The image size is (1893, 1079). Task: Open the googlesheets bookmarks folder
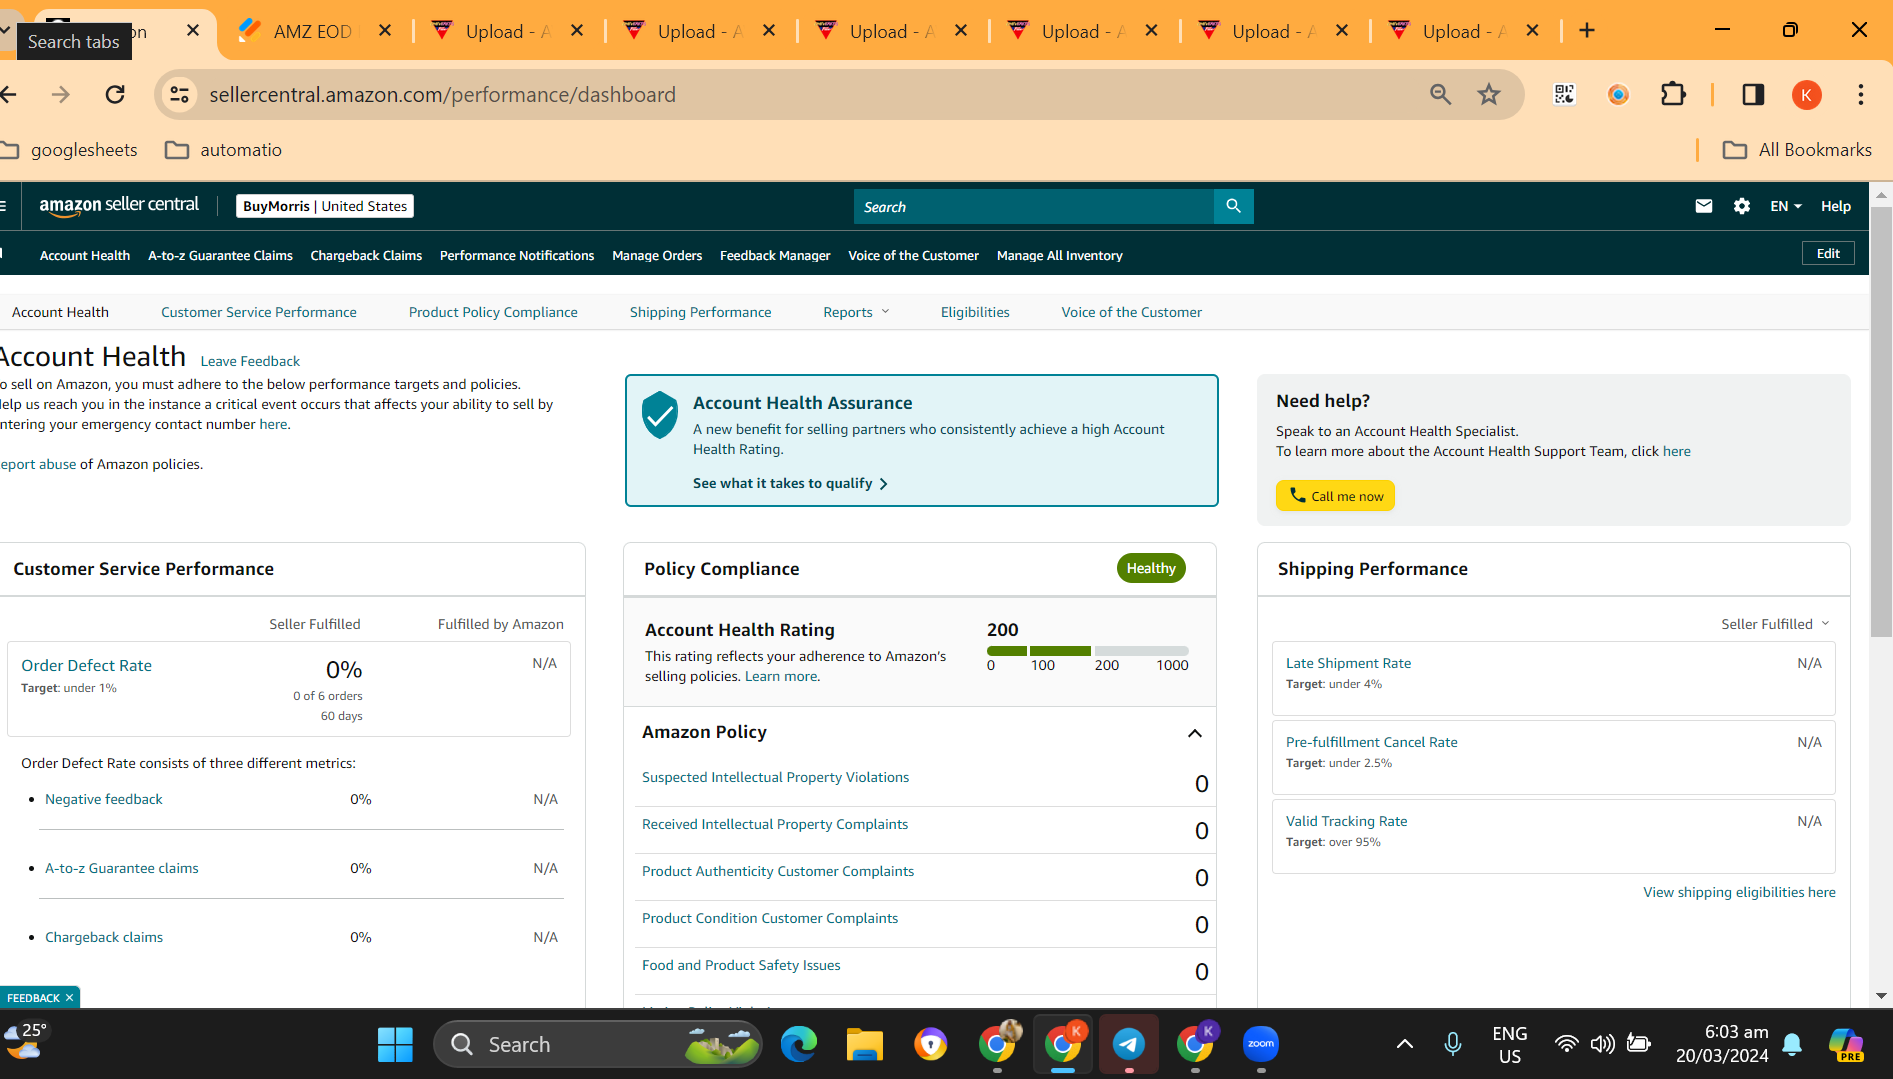70,150
